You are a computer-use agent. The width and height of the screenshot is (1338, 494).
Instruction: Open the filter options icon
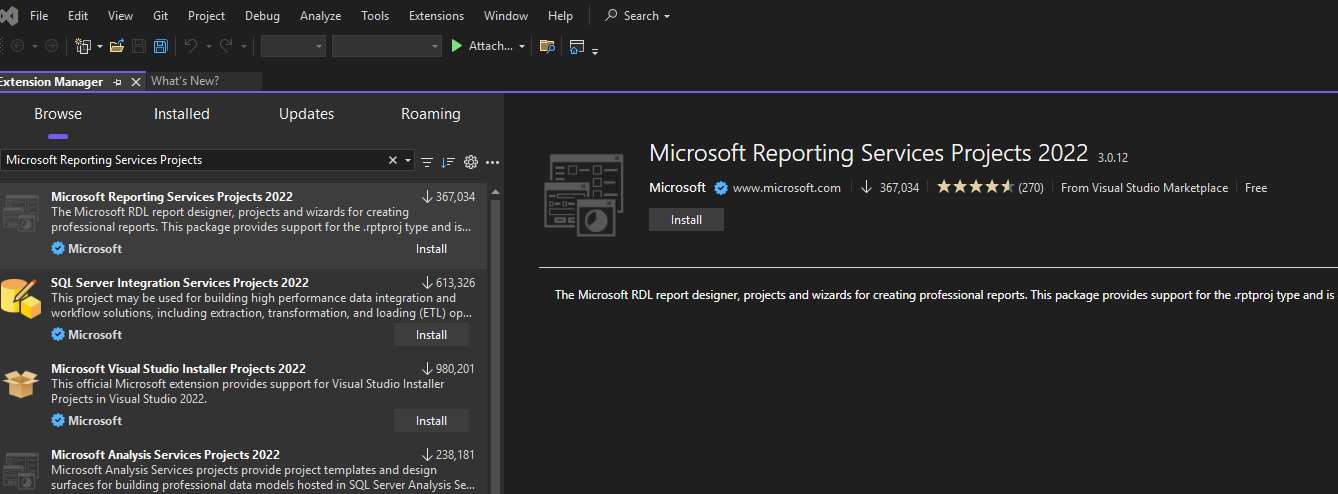(x=427, y=161)
